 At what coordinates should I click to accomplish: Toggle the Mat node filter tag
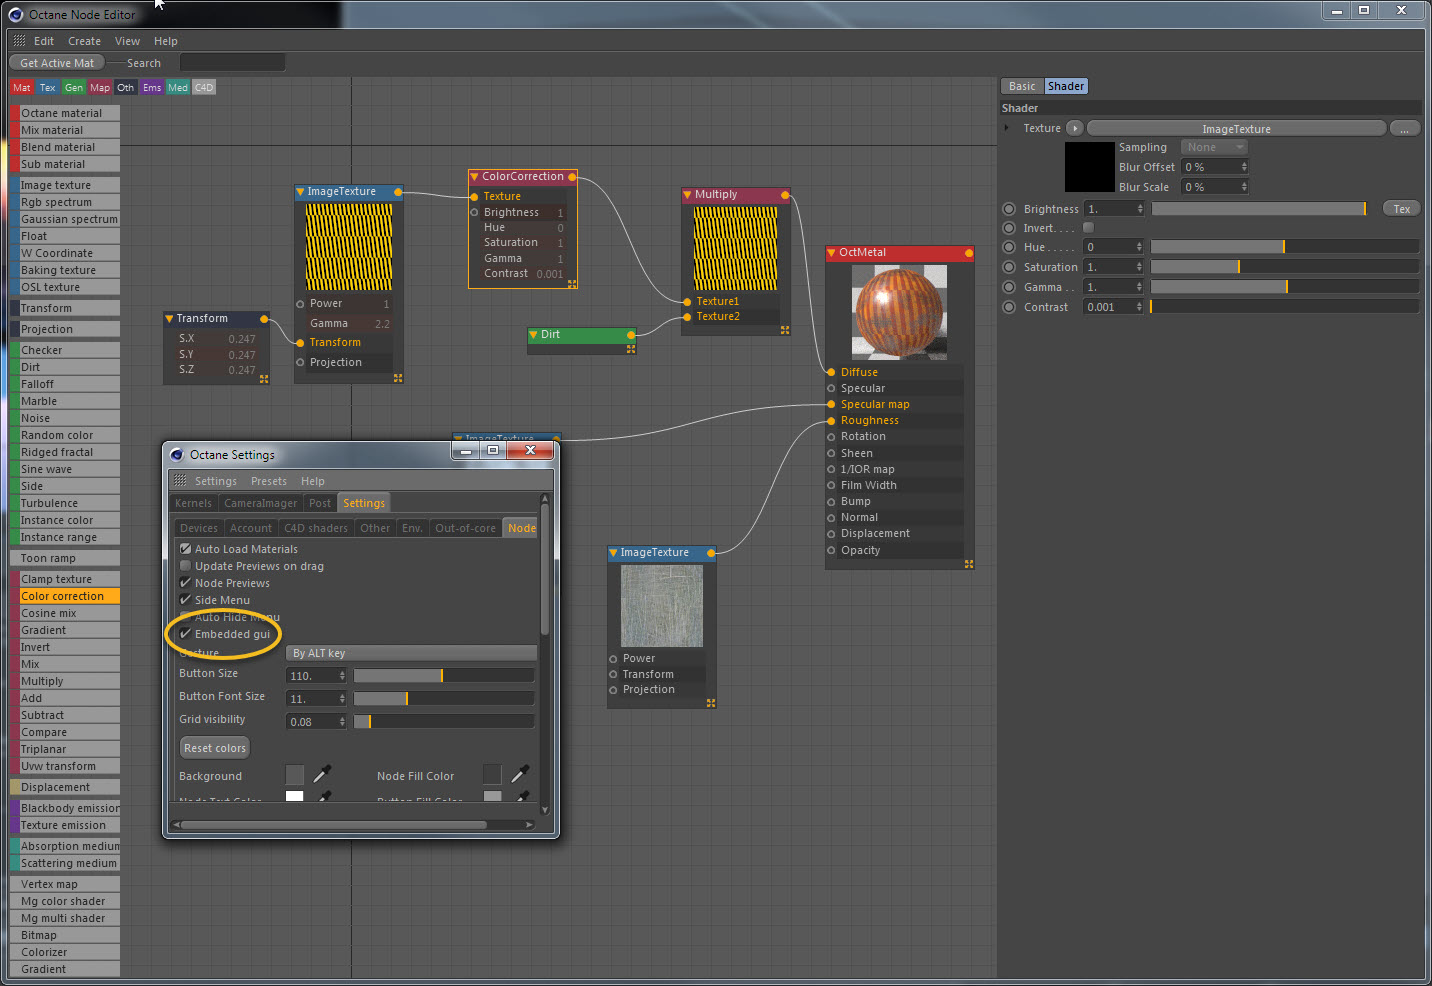coord(22,88)
